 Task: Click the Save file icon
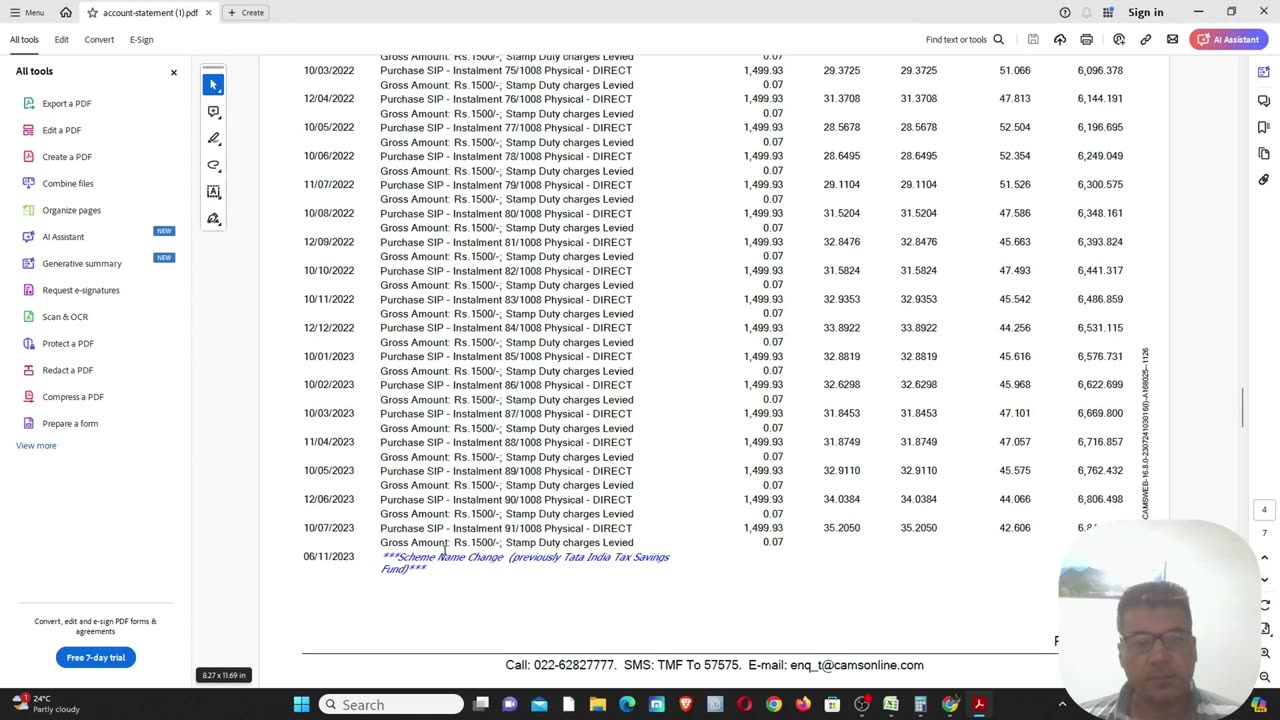[1033, 40]
